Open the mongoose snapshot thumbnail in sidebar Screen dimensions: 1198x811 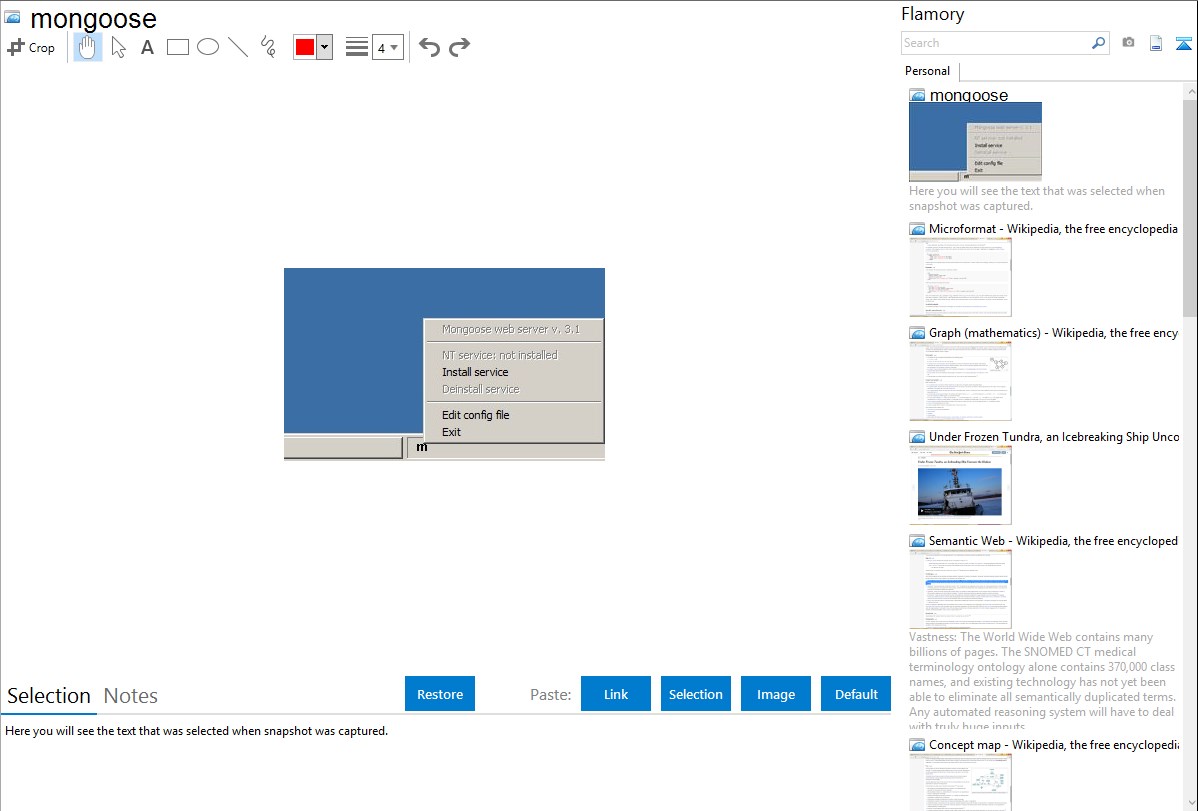[x=976, y=141]
